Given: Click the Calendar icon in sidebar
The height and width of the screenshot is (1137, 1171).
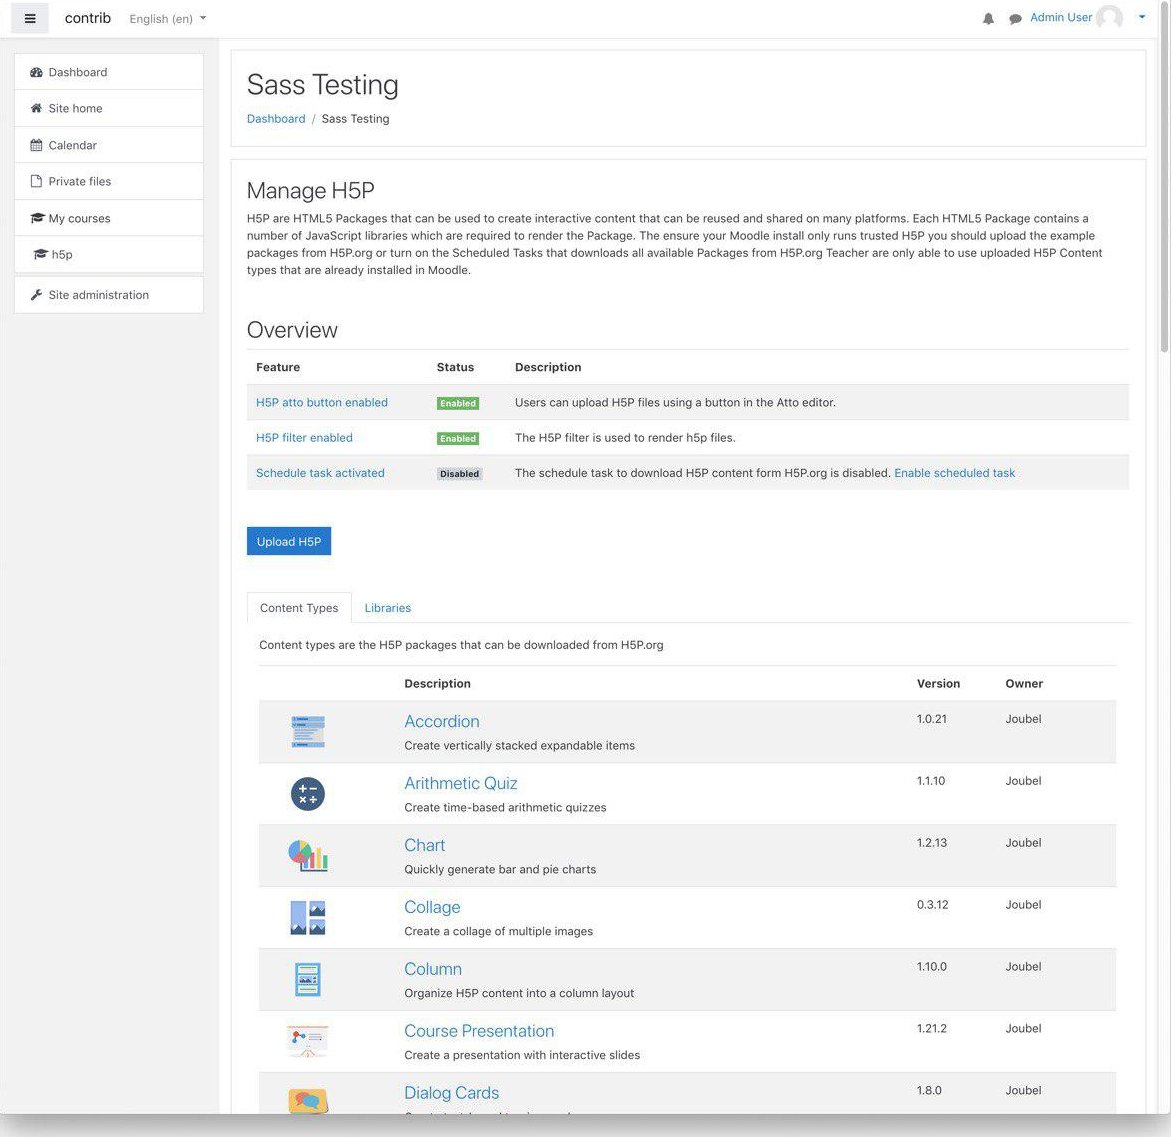Looking at the screenshot, I should (36, 145).
